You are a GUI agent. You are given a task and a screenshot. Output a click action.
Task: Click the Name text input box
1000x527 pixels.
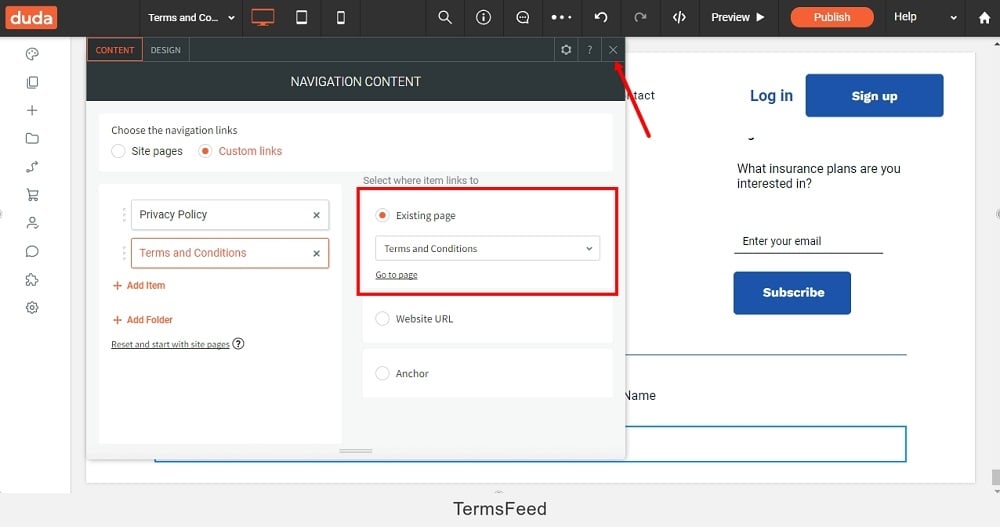[x=765, y=444]
